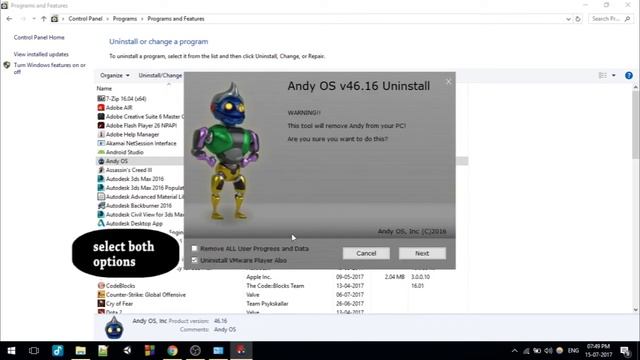The width and height of the screenshot is (640, 360).
Task: Expand the address bar history dropdown
Action: (x=568, y=19)
